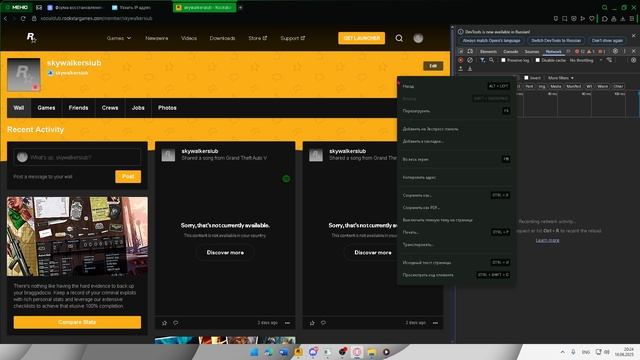Expand the More filters dropdown
Viewport: 640px width, 360px height.
pyautogui.click(x=560, y=78)
